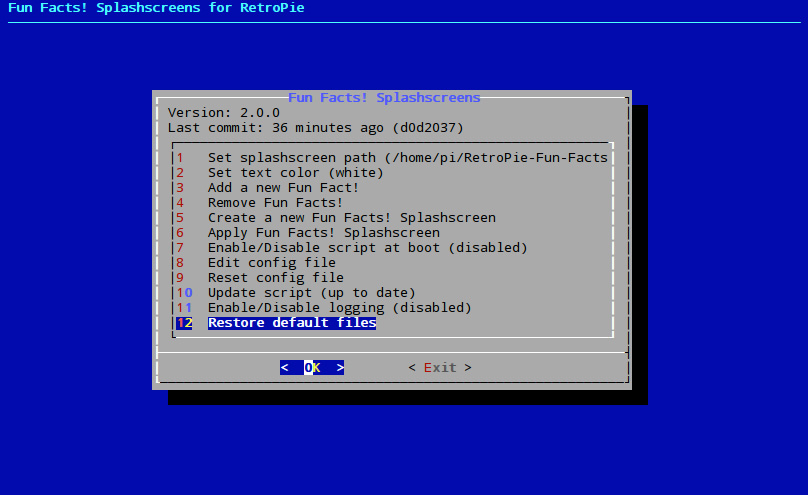
Task: Click the number 11 menu tag
Action: tap(184, 308)
